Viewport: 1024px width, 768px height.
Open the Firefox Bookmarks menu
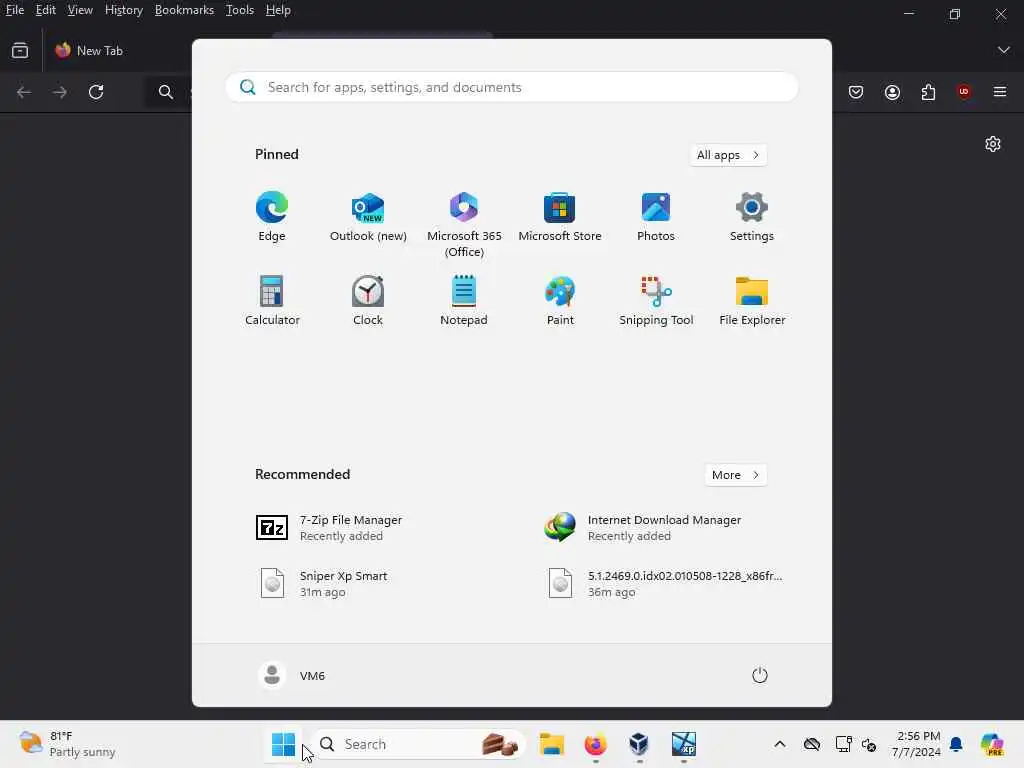click(184, 10)
